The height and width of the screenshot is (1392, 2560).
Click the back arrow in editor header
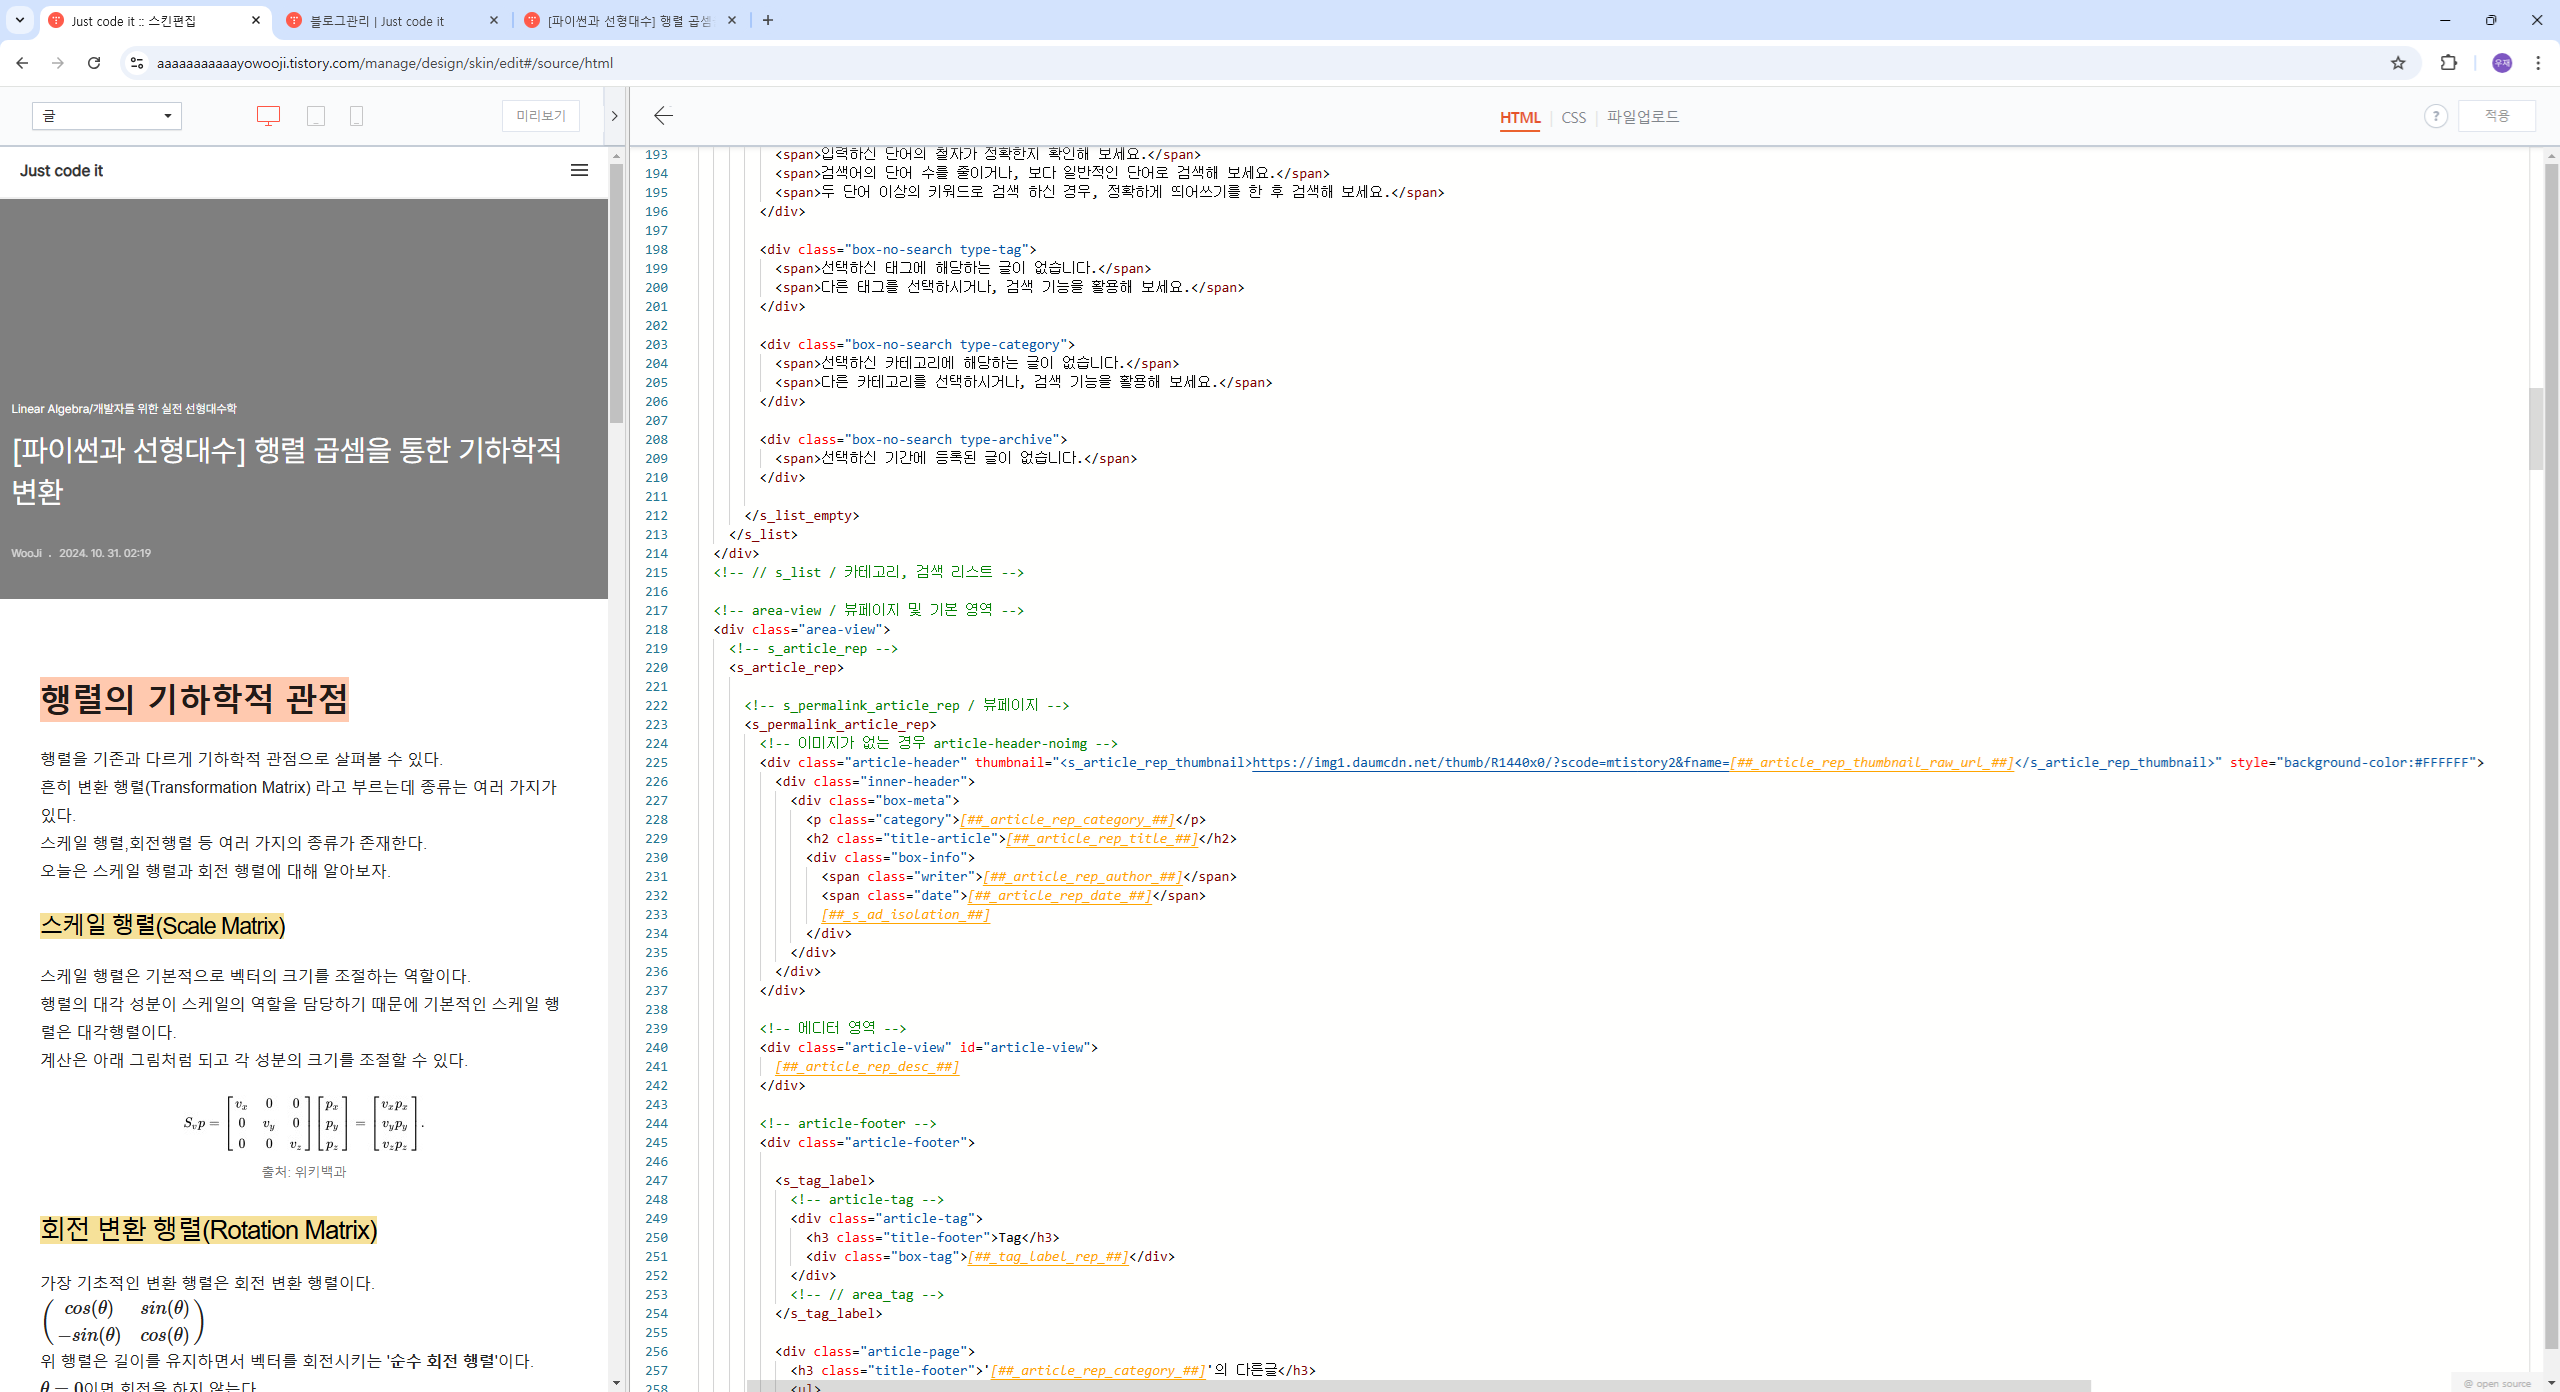663,116
